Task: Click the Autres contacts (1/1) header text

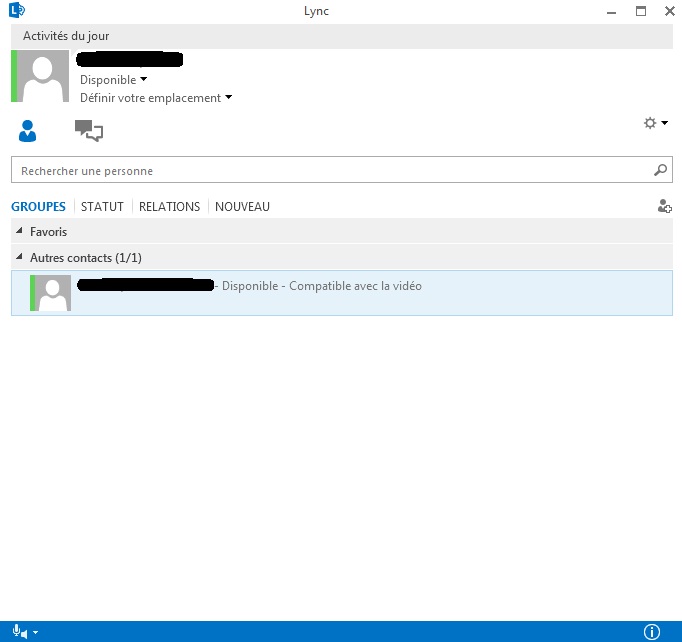Action: coord(86,258)
